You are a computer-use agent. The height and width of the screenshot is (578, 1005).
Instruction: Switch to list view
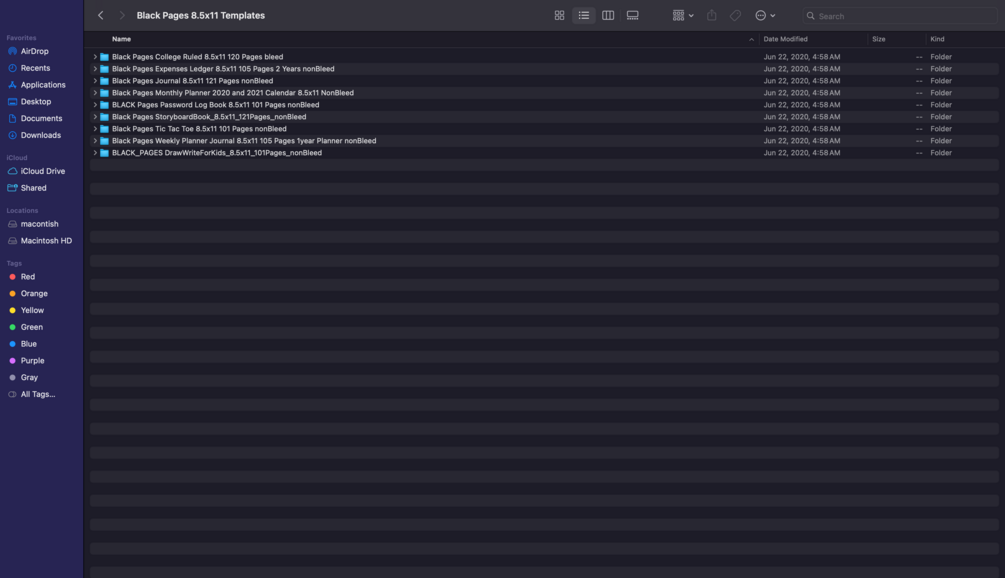pyautogui.click(x=583, y=15)
